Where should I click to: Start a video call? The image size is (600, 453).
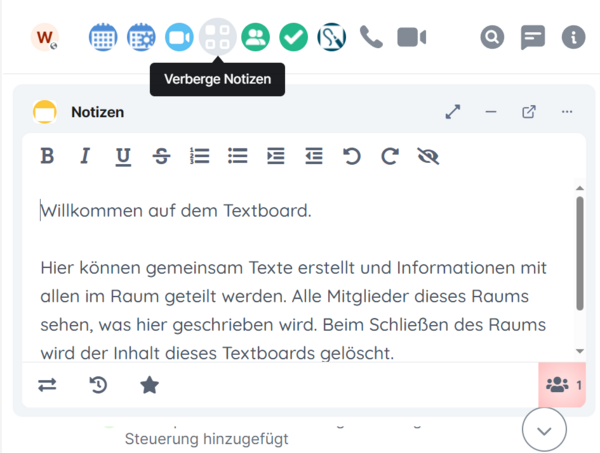(x=412, y=37)
